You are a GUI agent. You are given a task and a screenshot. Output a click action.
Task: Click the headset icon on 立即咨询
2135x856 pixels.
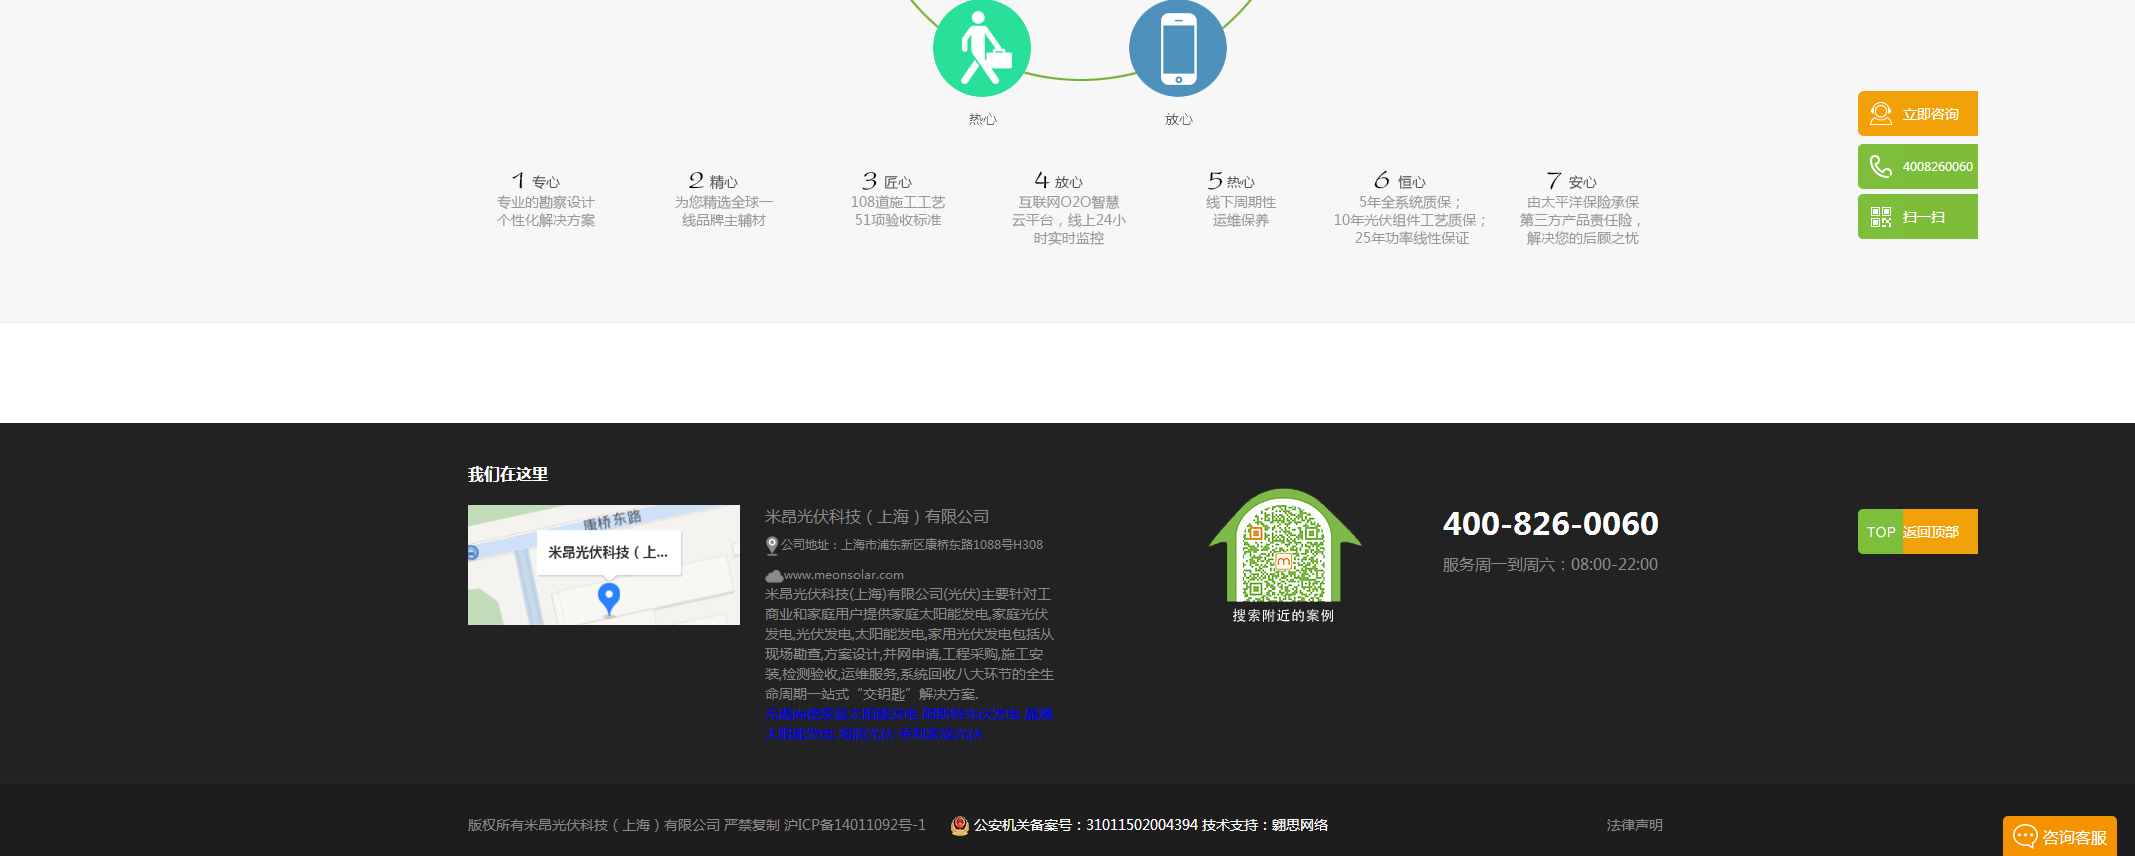(1880, 114)
